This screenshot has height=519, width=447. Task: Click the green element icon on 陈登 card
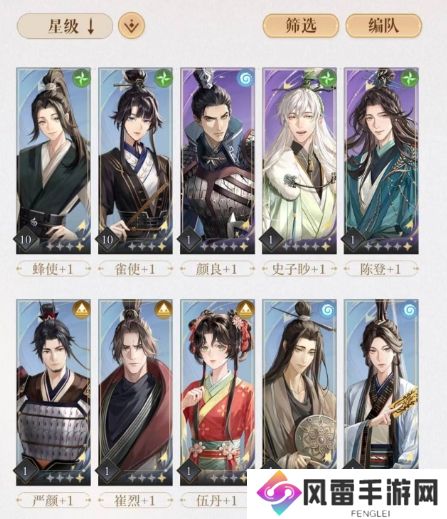tap(409, 78)
